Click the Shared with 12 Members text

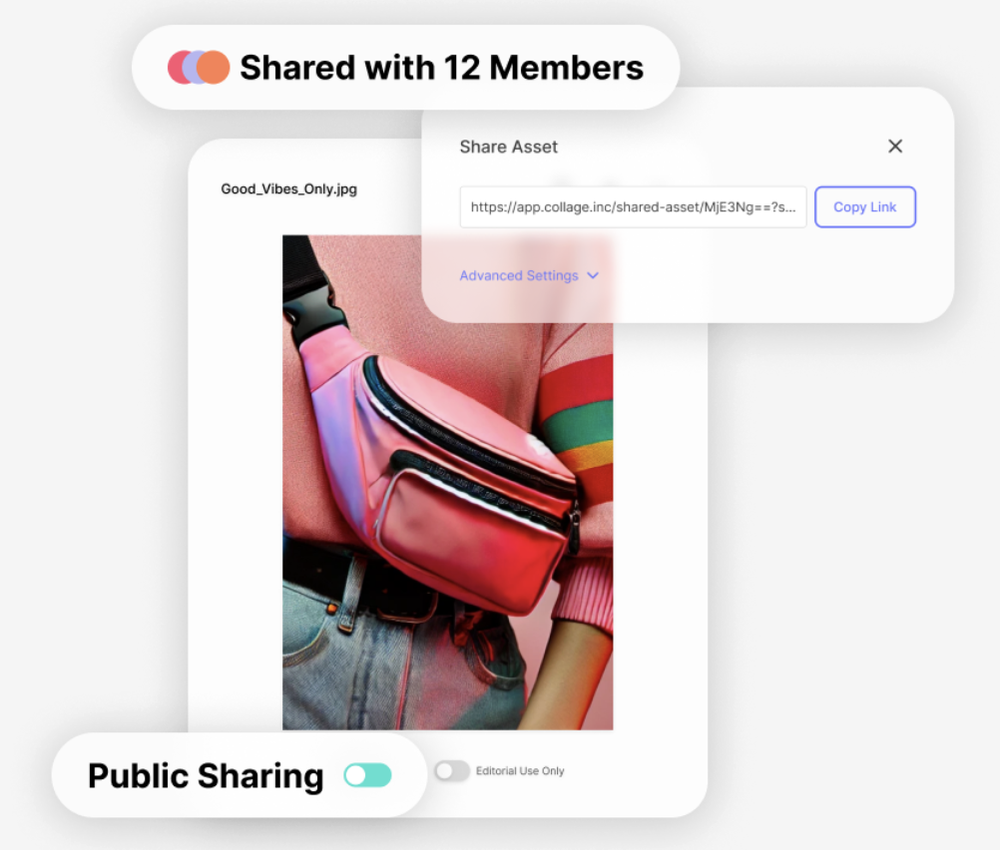pos(441,67)
